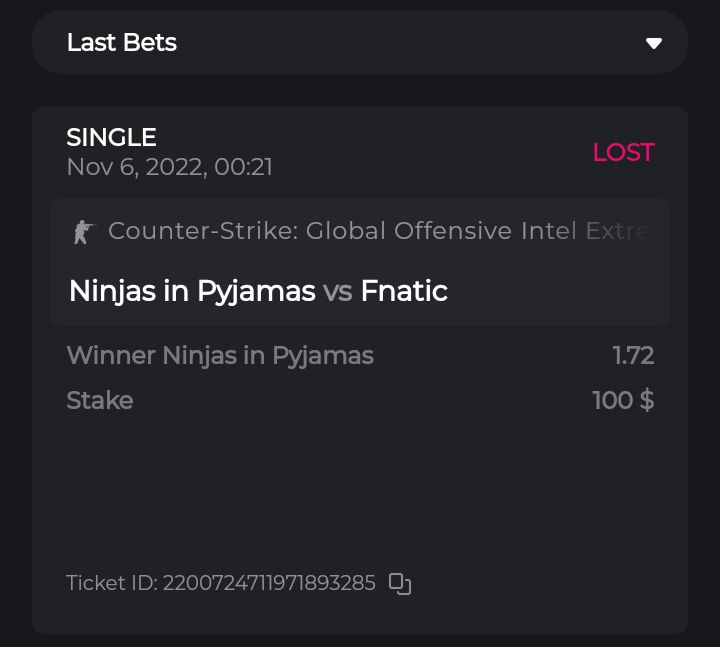The width and height of the screenshot is (720, 647).
Task: Click the 1.72 odds value
Action: pos(633,355)
